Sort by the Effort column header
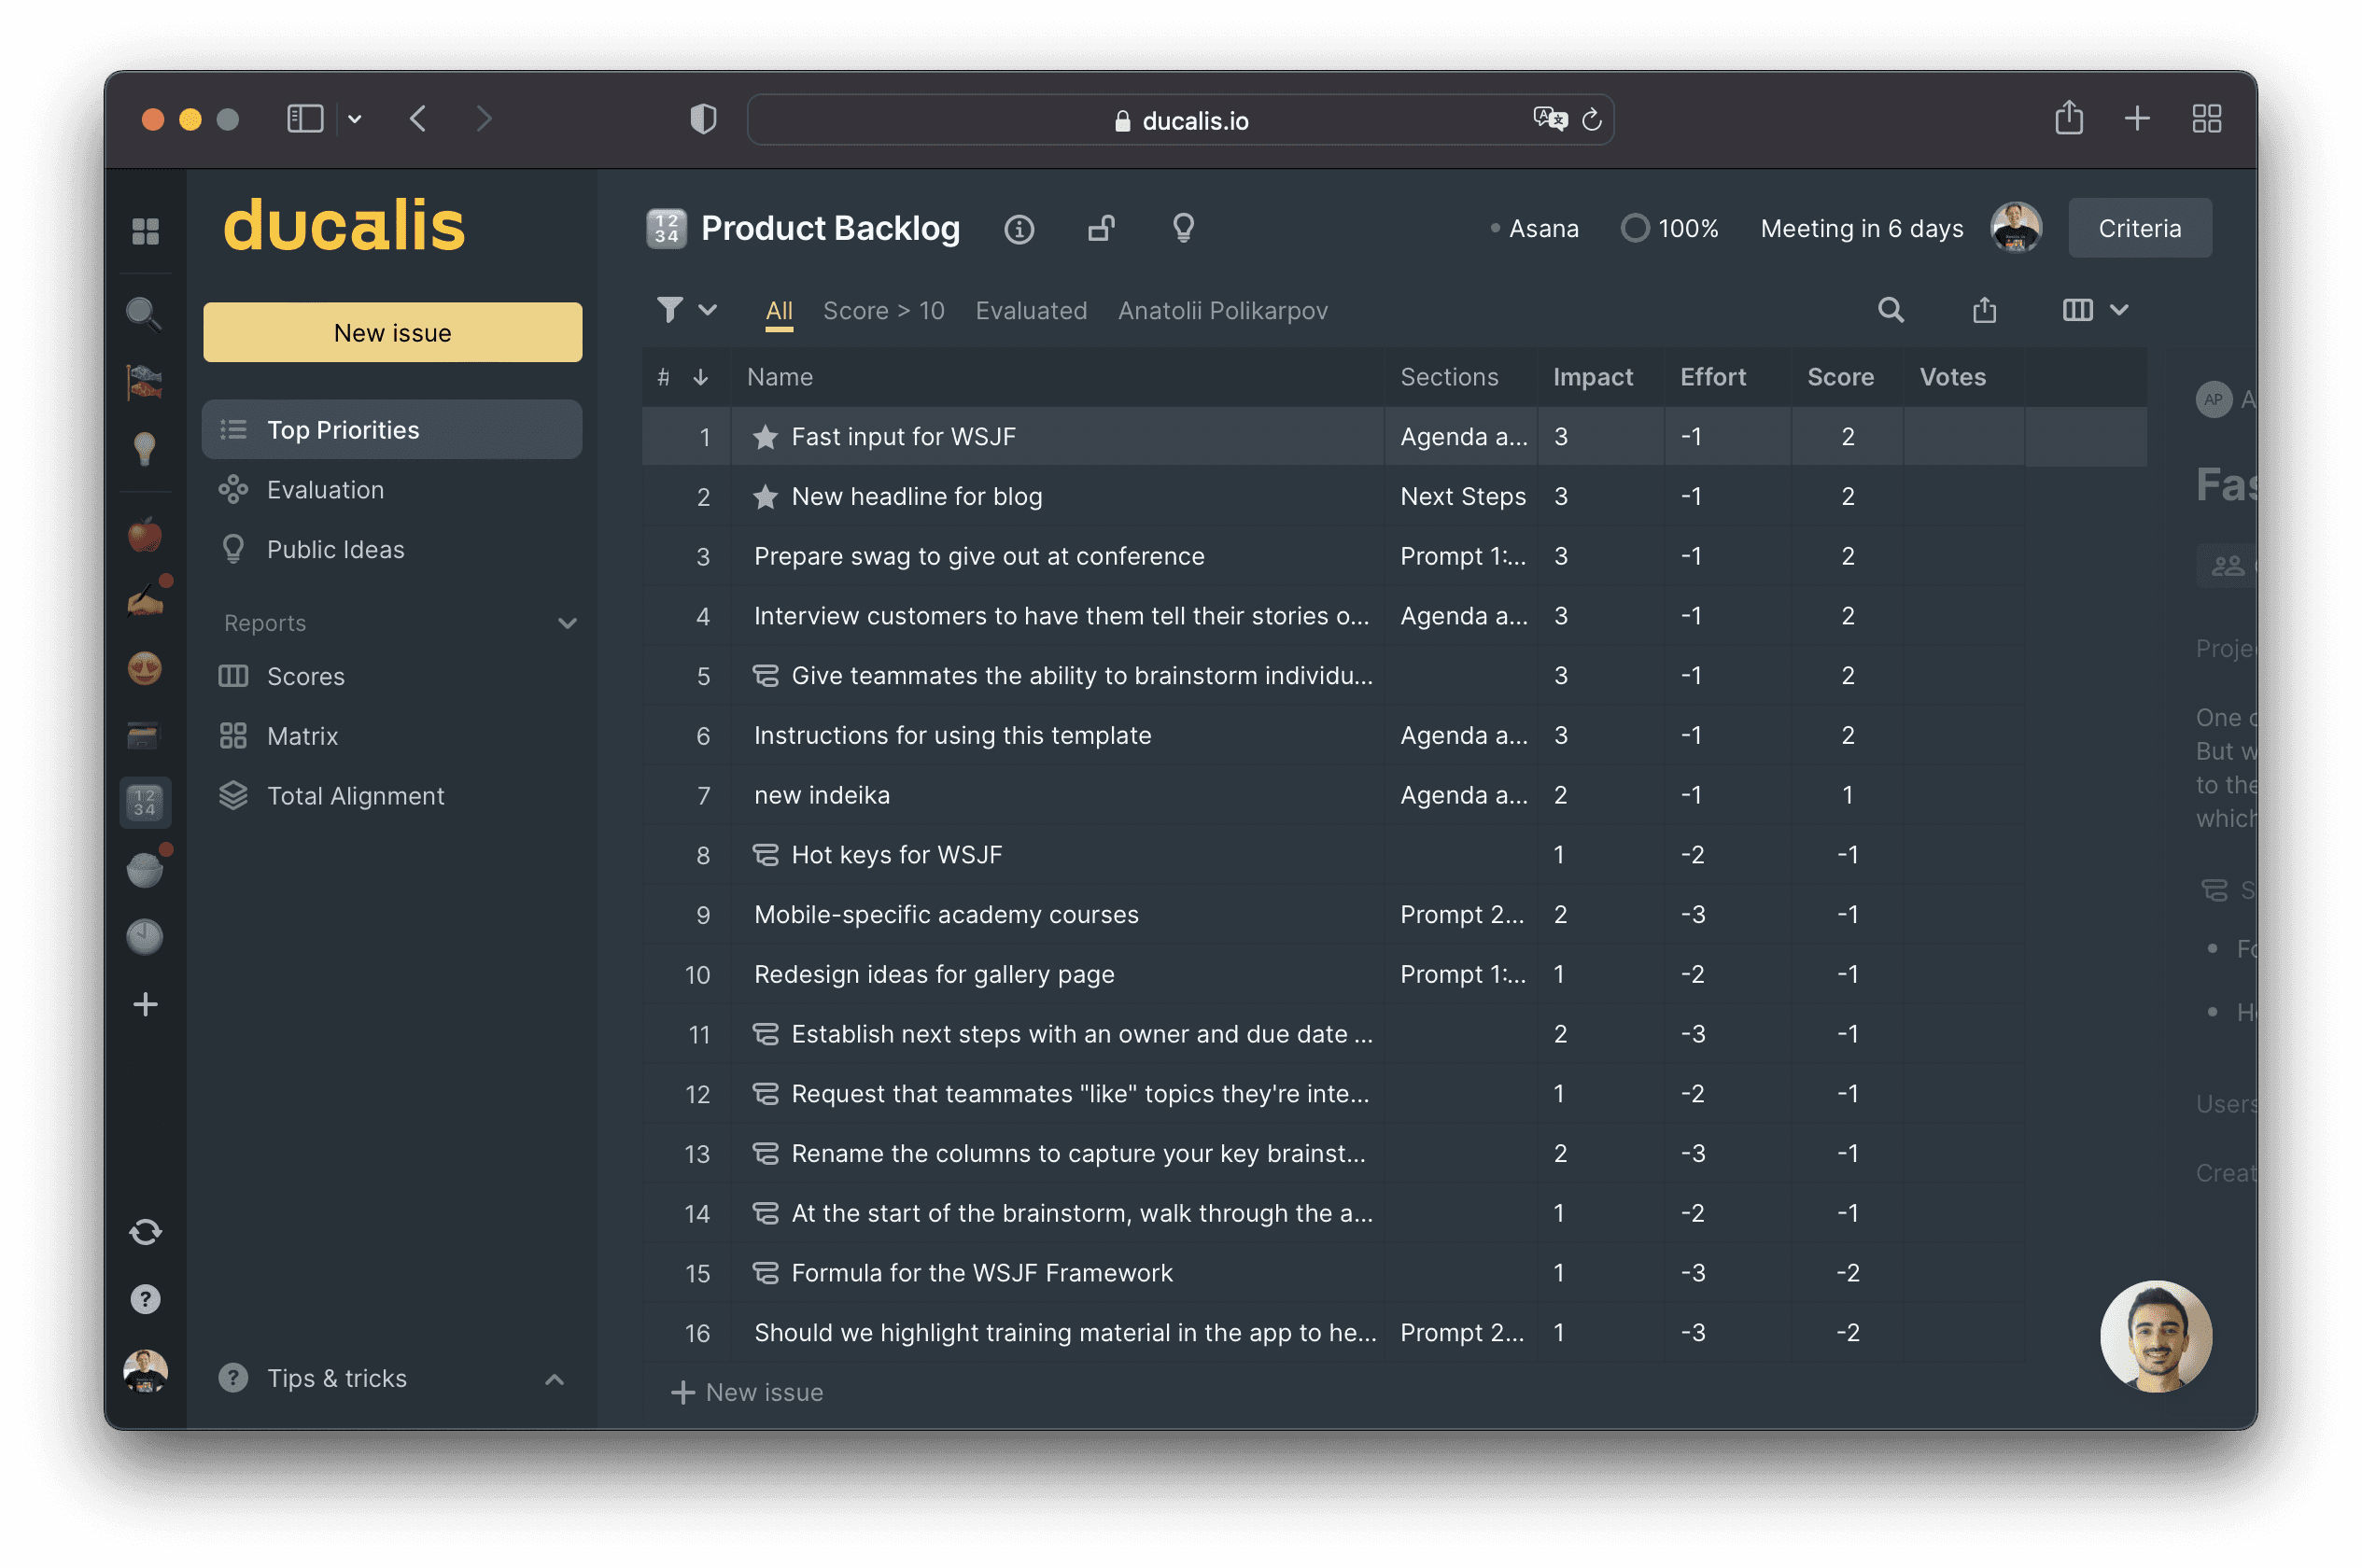 pos(1712,377)
